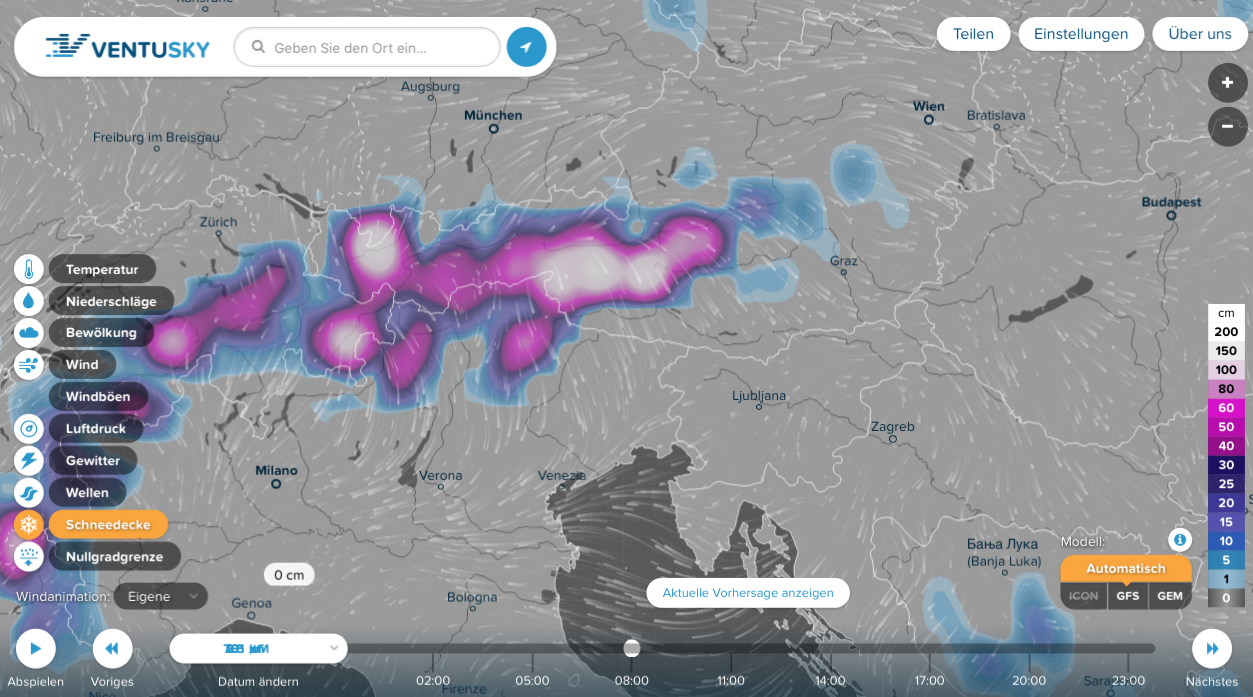Open the Wellen waves icon
Image resolution: width=1253 pixels, height=697 pixels.
coord(28,492)
